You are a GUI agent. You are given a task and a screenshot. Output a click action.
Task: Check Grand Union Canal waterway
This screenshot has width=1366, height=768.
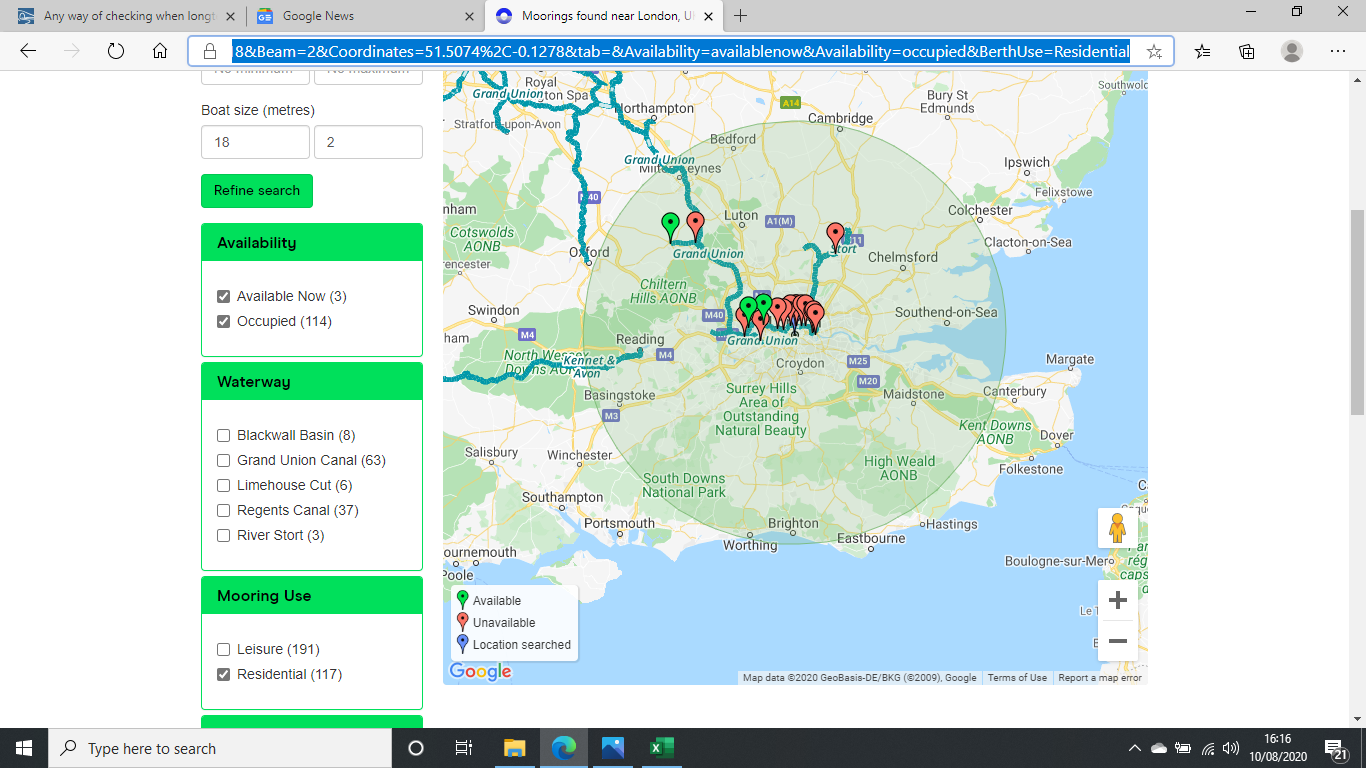click(224, 461)
